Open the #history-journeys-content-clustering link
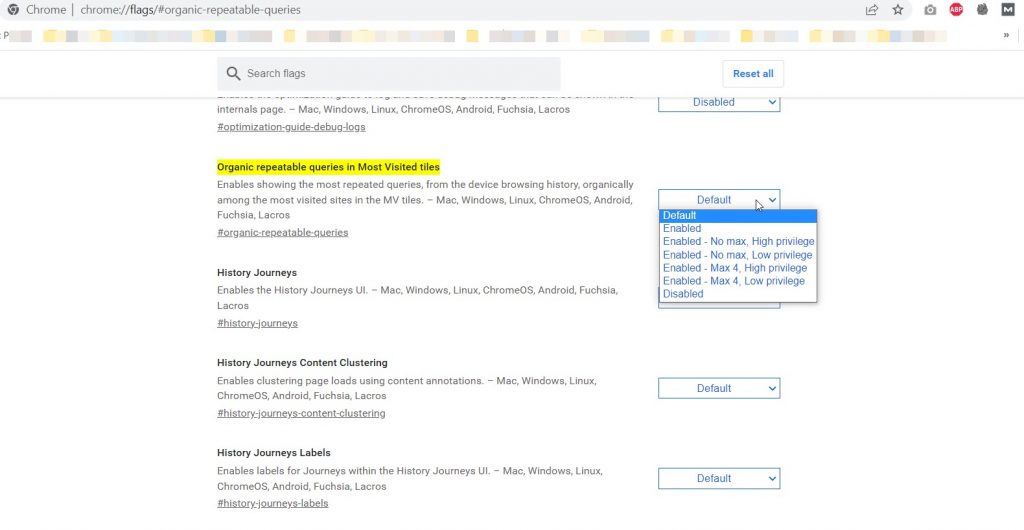1024x530 pixels. [301, 413]
